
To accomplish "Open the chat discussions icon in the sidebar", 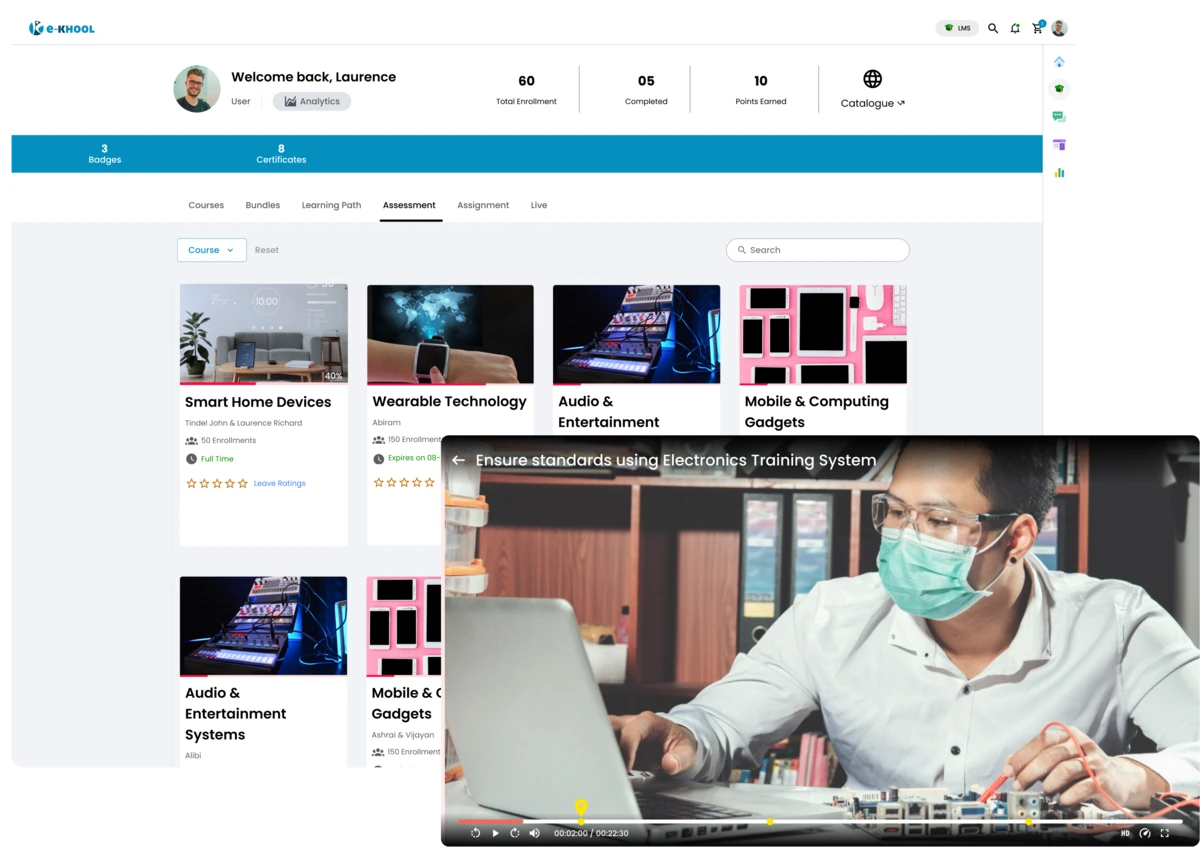I will tap(1059, 116).
